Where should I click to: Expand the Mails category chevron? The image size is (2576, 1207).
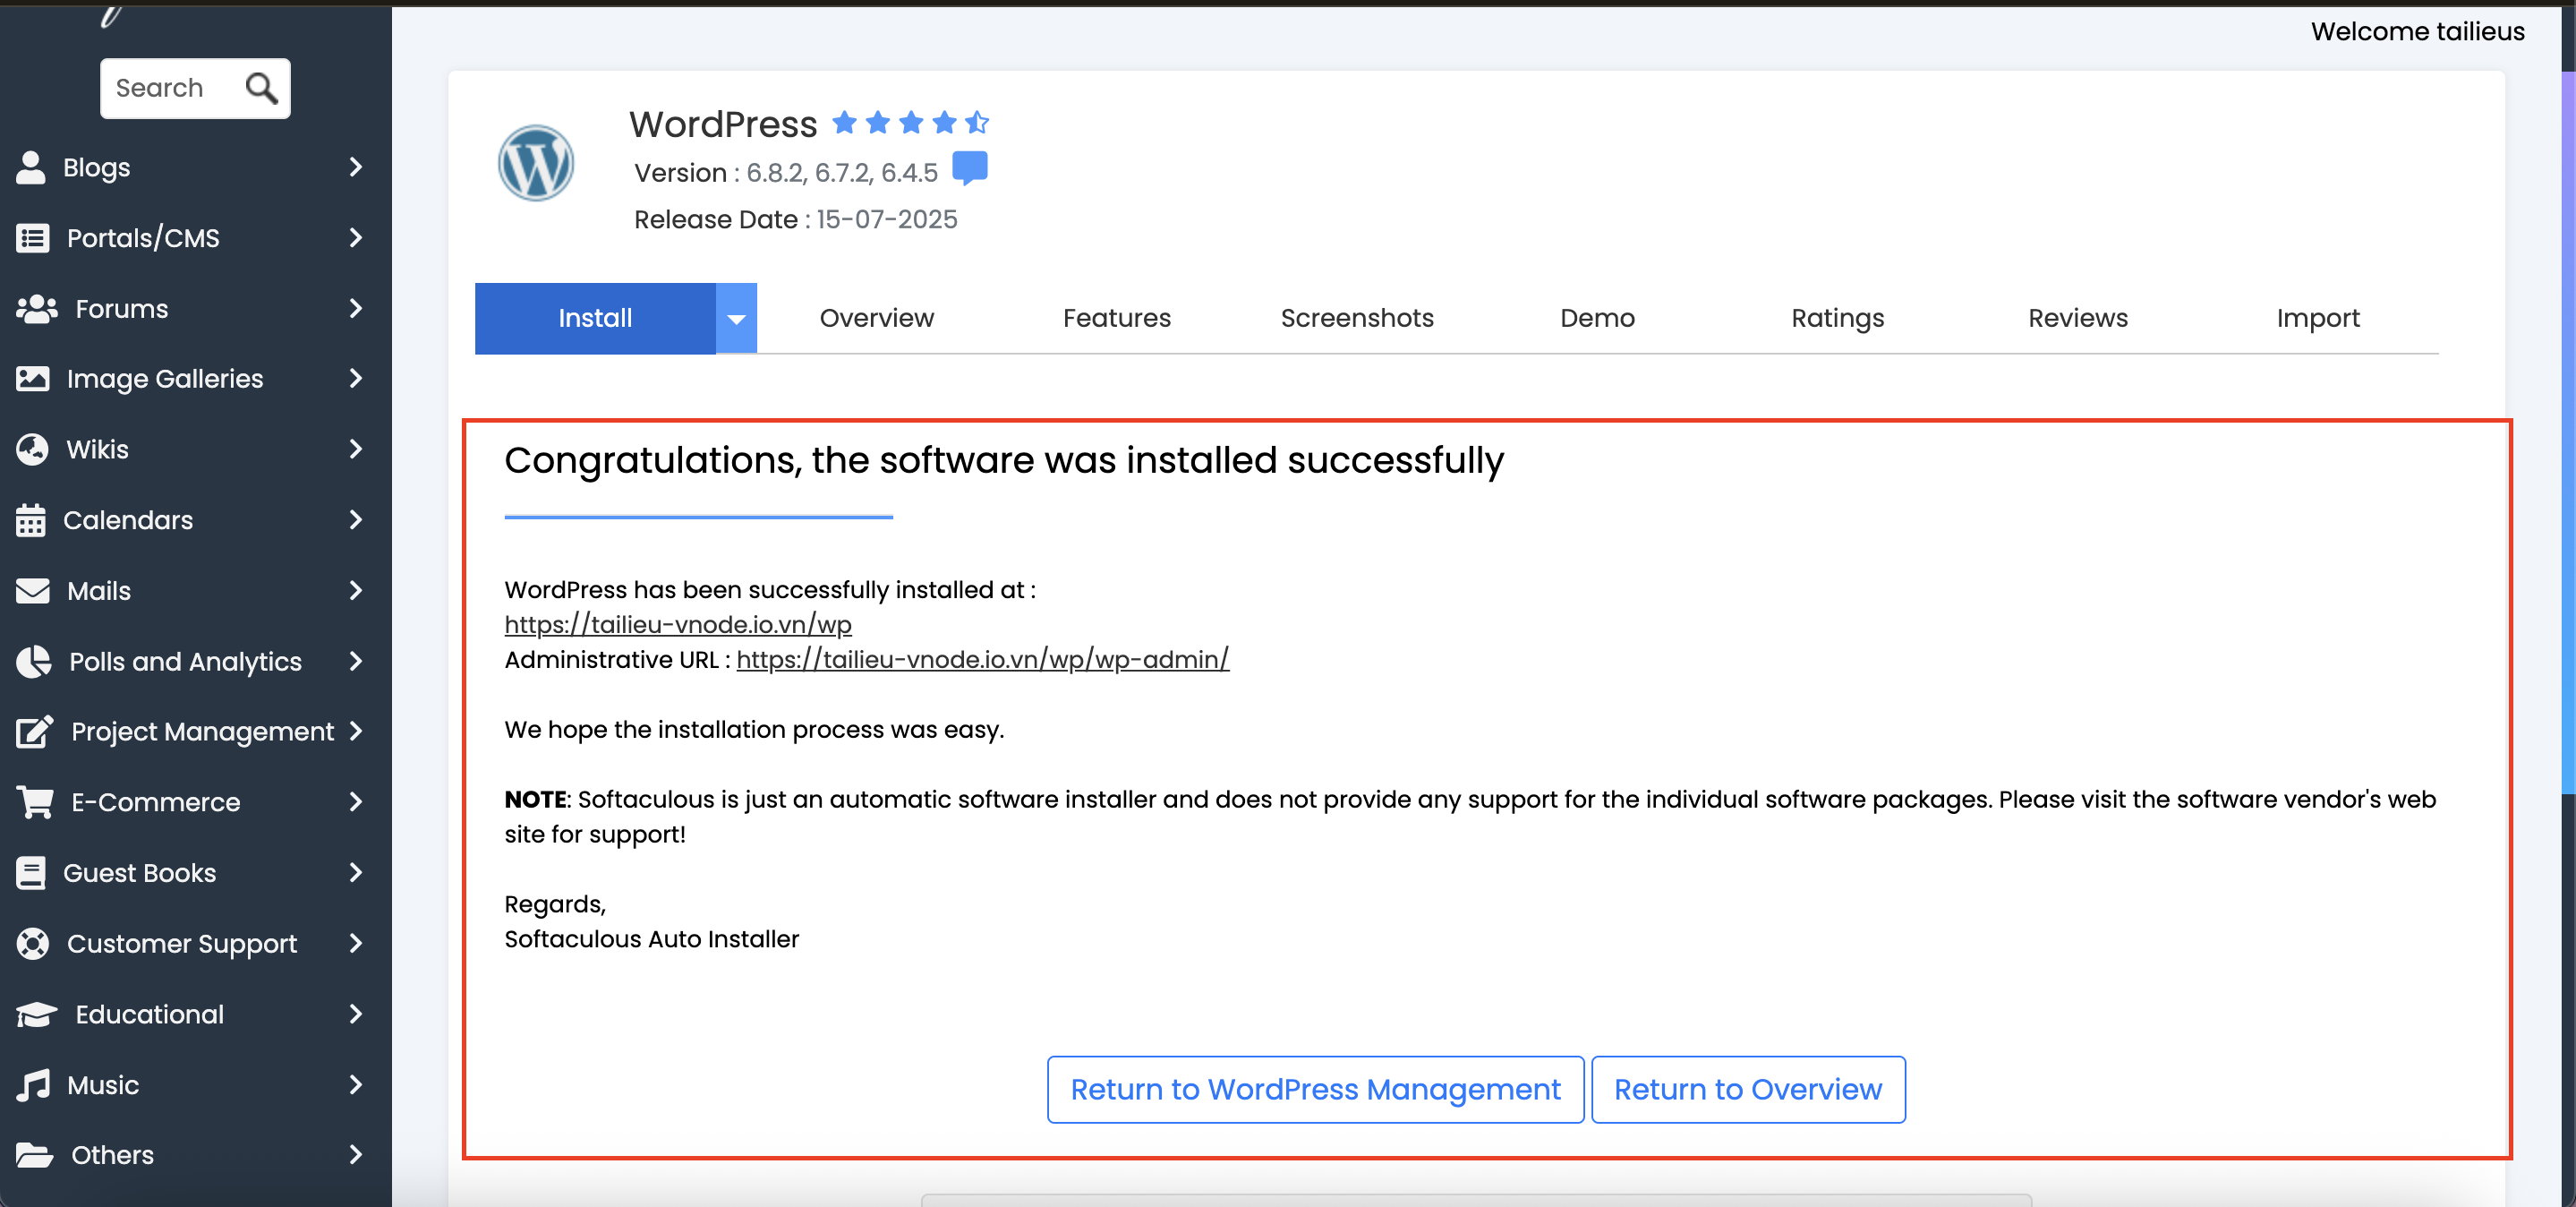coord(356,591)
